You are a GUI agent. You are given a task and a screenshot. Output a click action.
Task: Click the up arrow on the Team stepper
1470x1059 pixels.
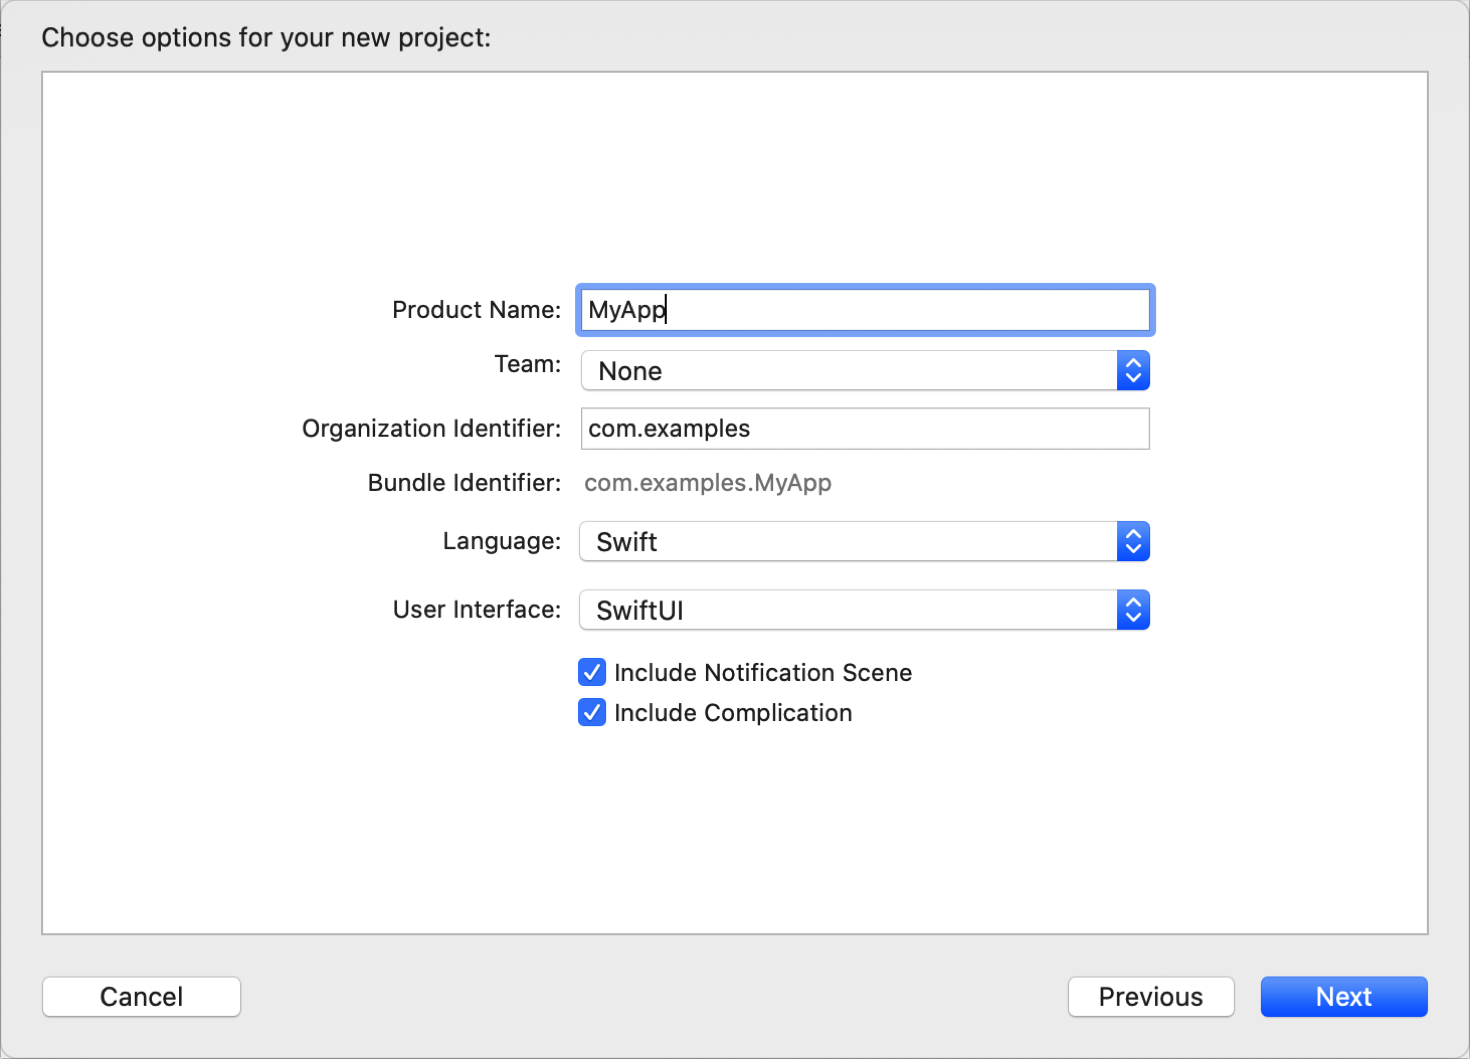click(x=1133, y=364)
